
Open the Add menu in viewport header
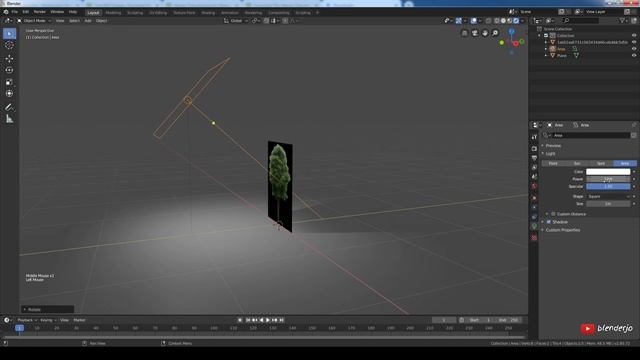point(88,20)
